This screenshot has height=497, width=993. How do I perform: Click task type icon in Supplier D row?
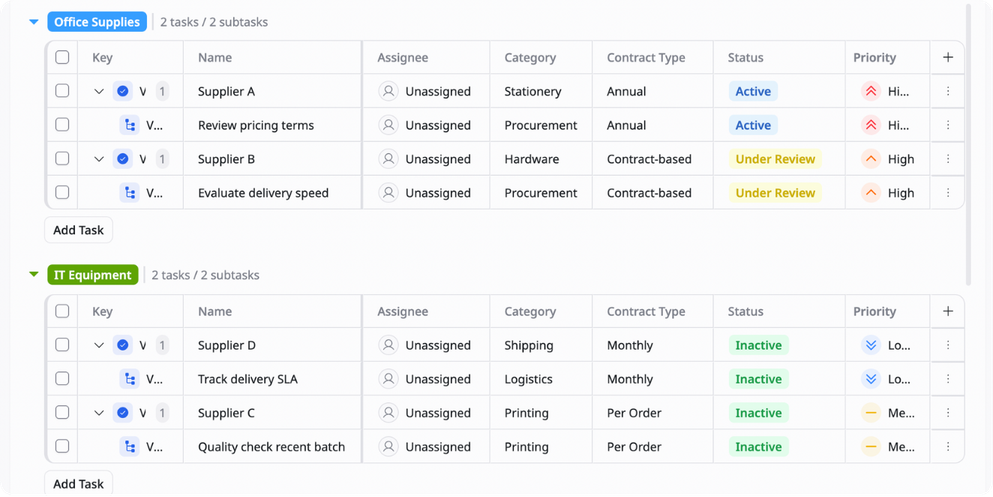(123, 345)
